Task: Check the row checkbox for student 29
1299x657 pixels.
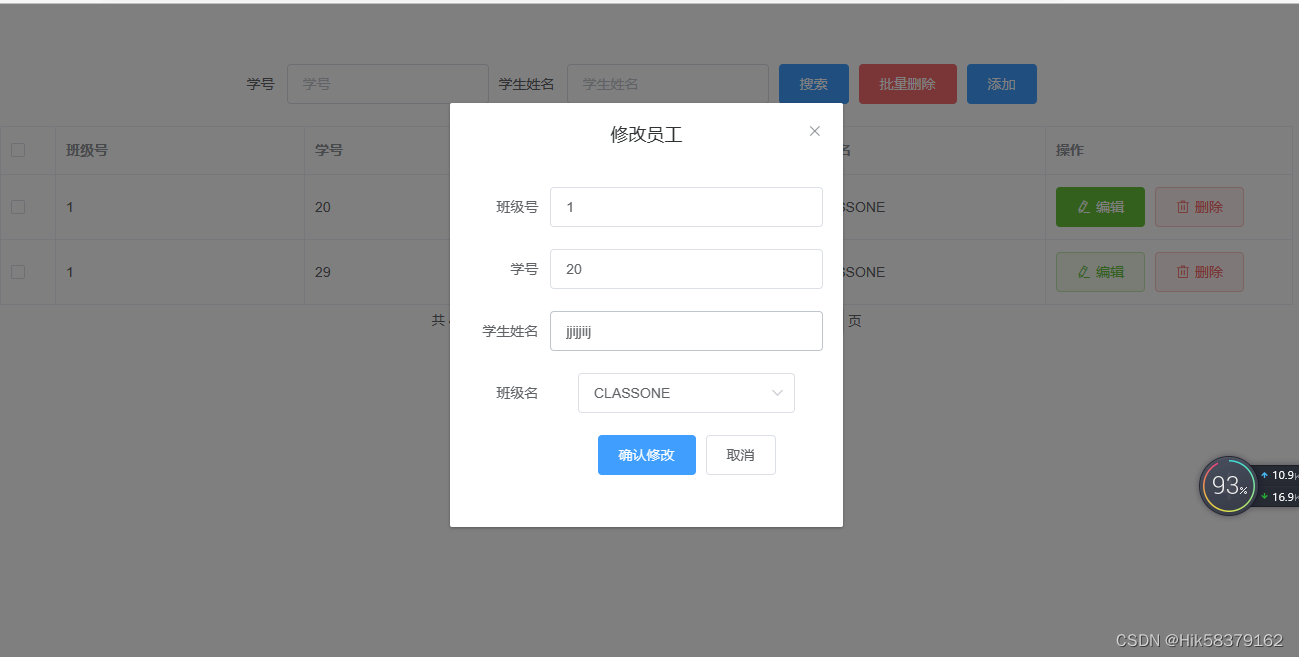Action: tap(17, 271)
